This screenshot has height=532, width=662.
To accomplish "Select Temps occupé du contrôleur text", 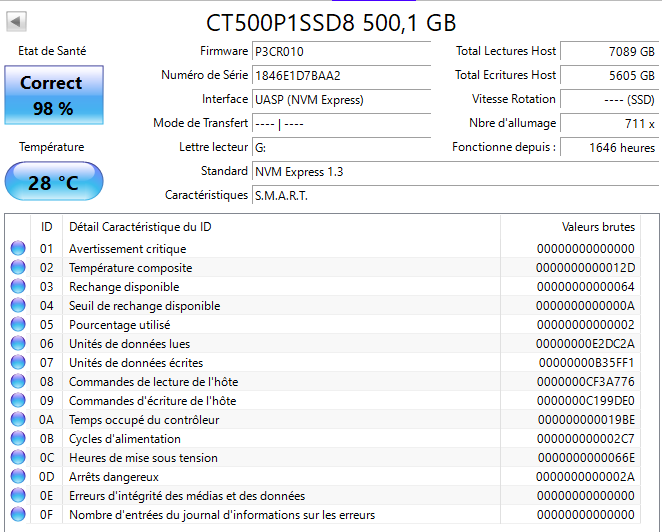I will click(x=144, y=420).
